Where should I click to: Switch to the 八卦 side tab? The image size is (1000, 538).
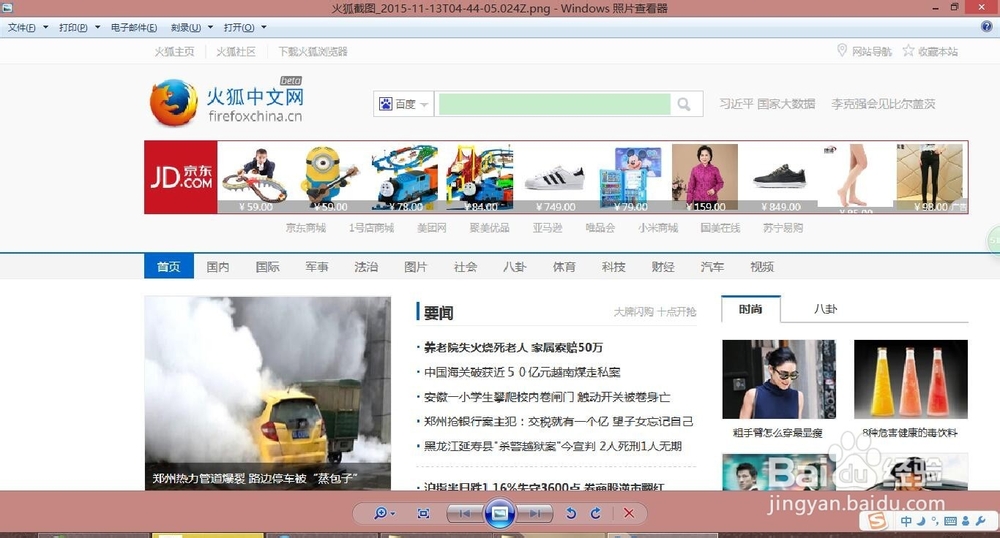(825, 309)
